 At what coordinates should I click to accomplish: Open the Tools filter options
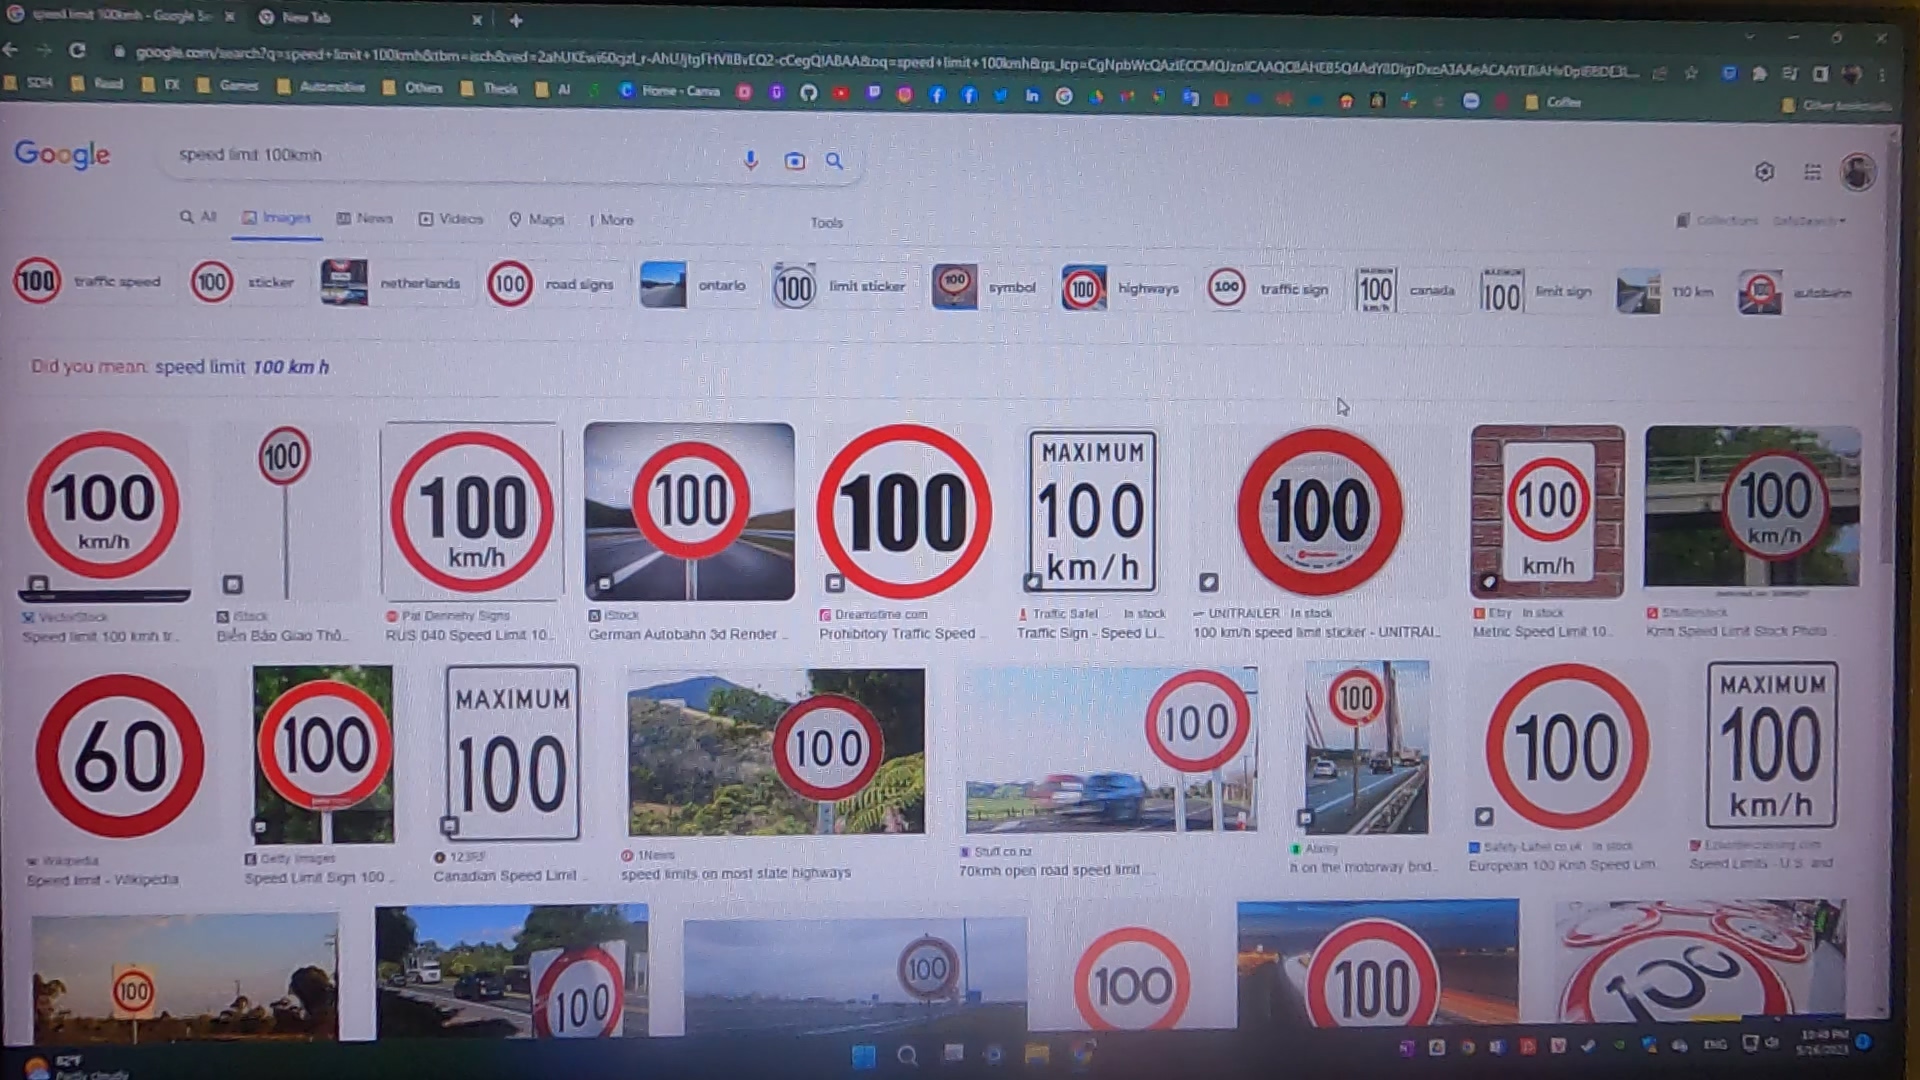[x=826, y=223]
